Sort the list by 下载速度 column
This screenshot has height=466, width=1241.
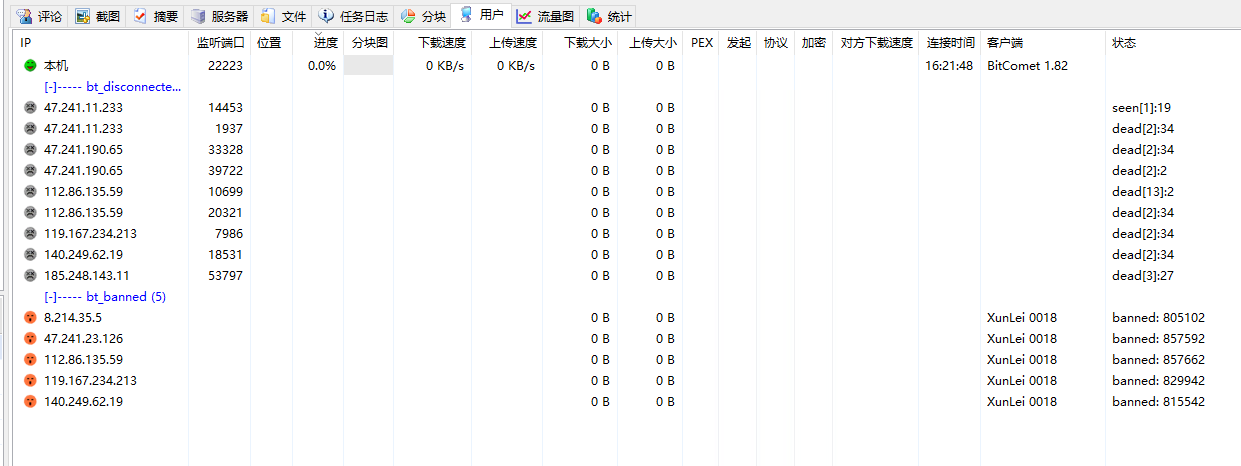click(x=441, y=43)
